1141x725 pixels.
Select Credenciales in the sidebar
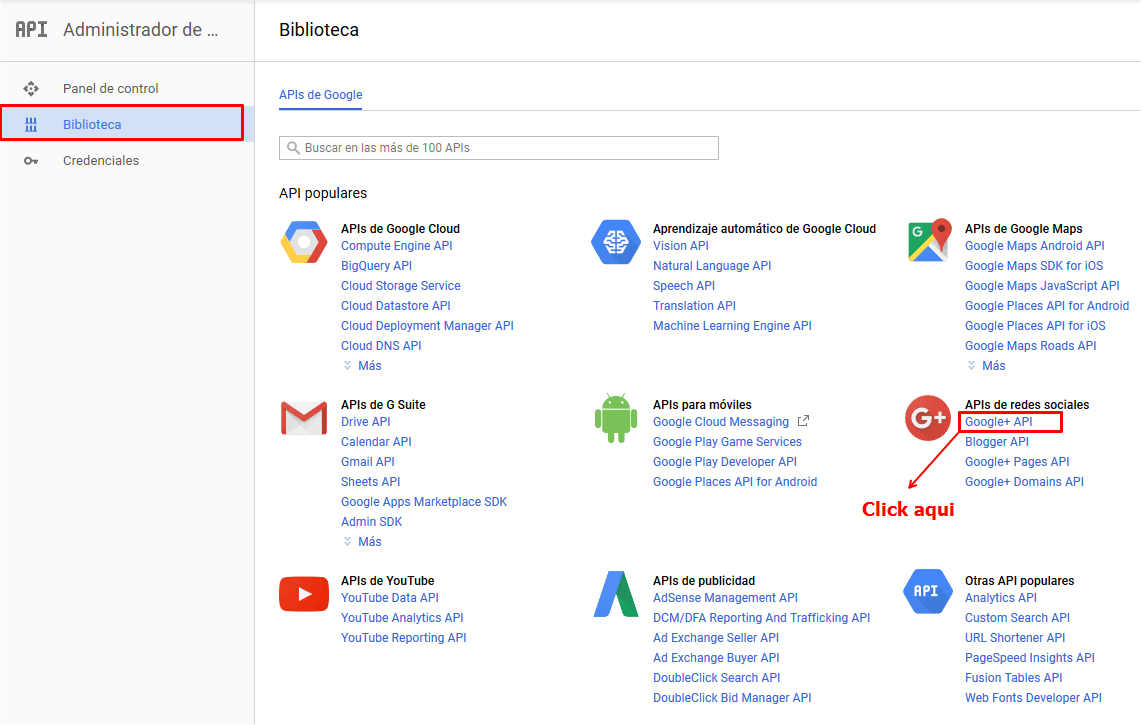click(100, 161)
